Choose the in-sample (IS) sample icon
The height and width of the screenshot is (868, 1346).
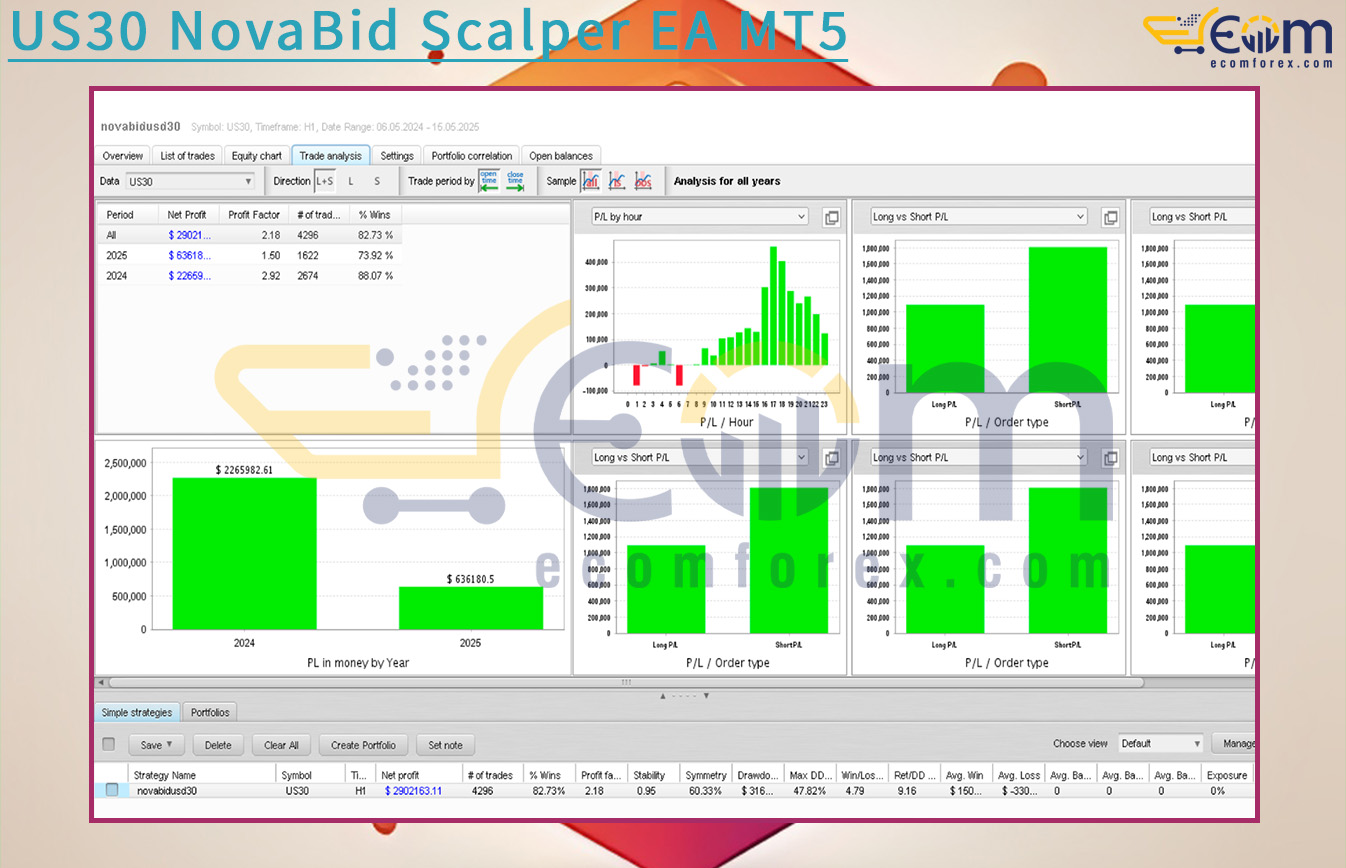point(617,181)
